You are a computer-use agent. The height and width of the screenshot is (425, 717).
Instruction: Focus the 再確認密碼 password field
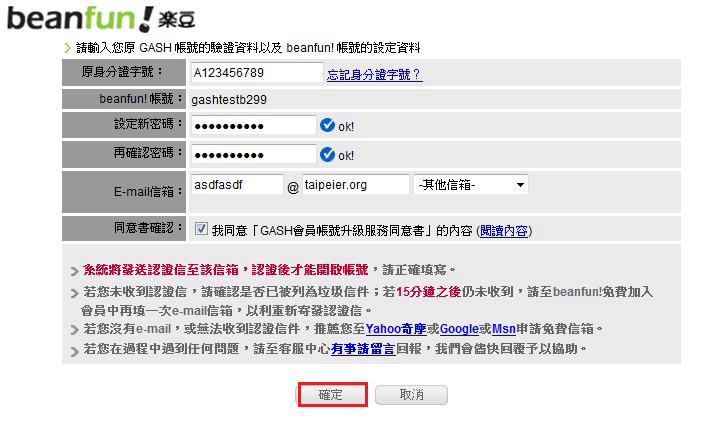[x=253, y=155]
